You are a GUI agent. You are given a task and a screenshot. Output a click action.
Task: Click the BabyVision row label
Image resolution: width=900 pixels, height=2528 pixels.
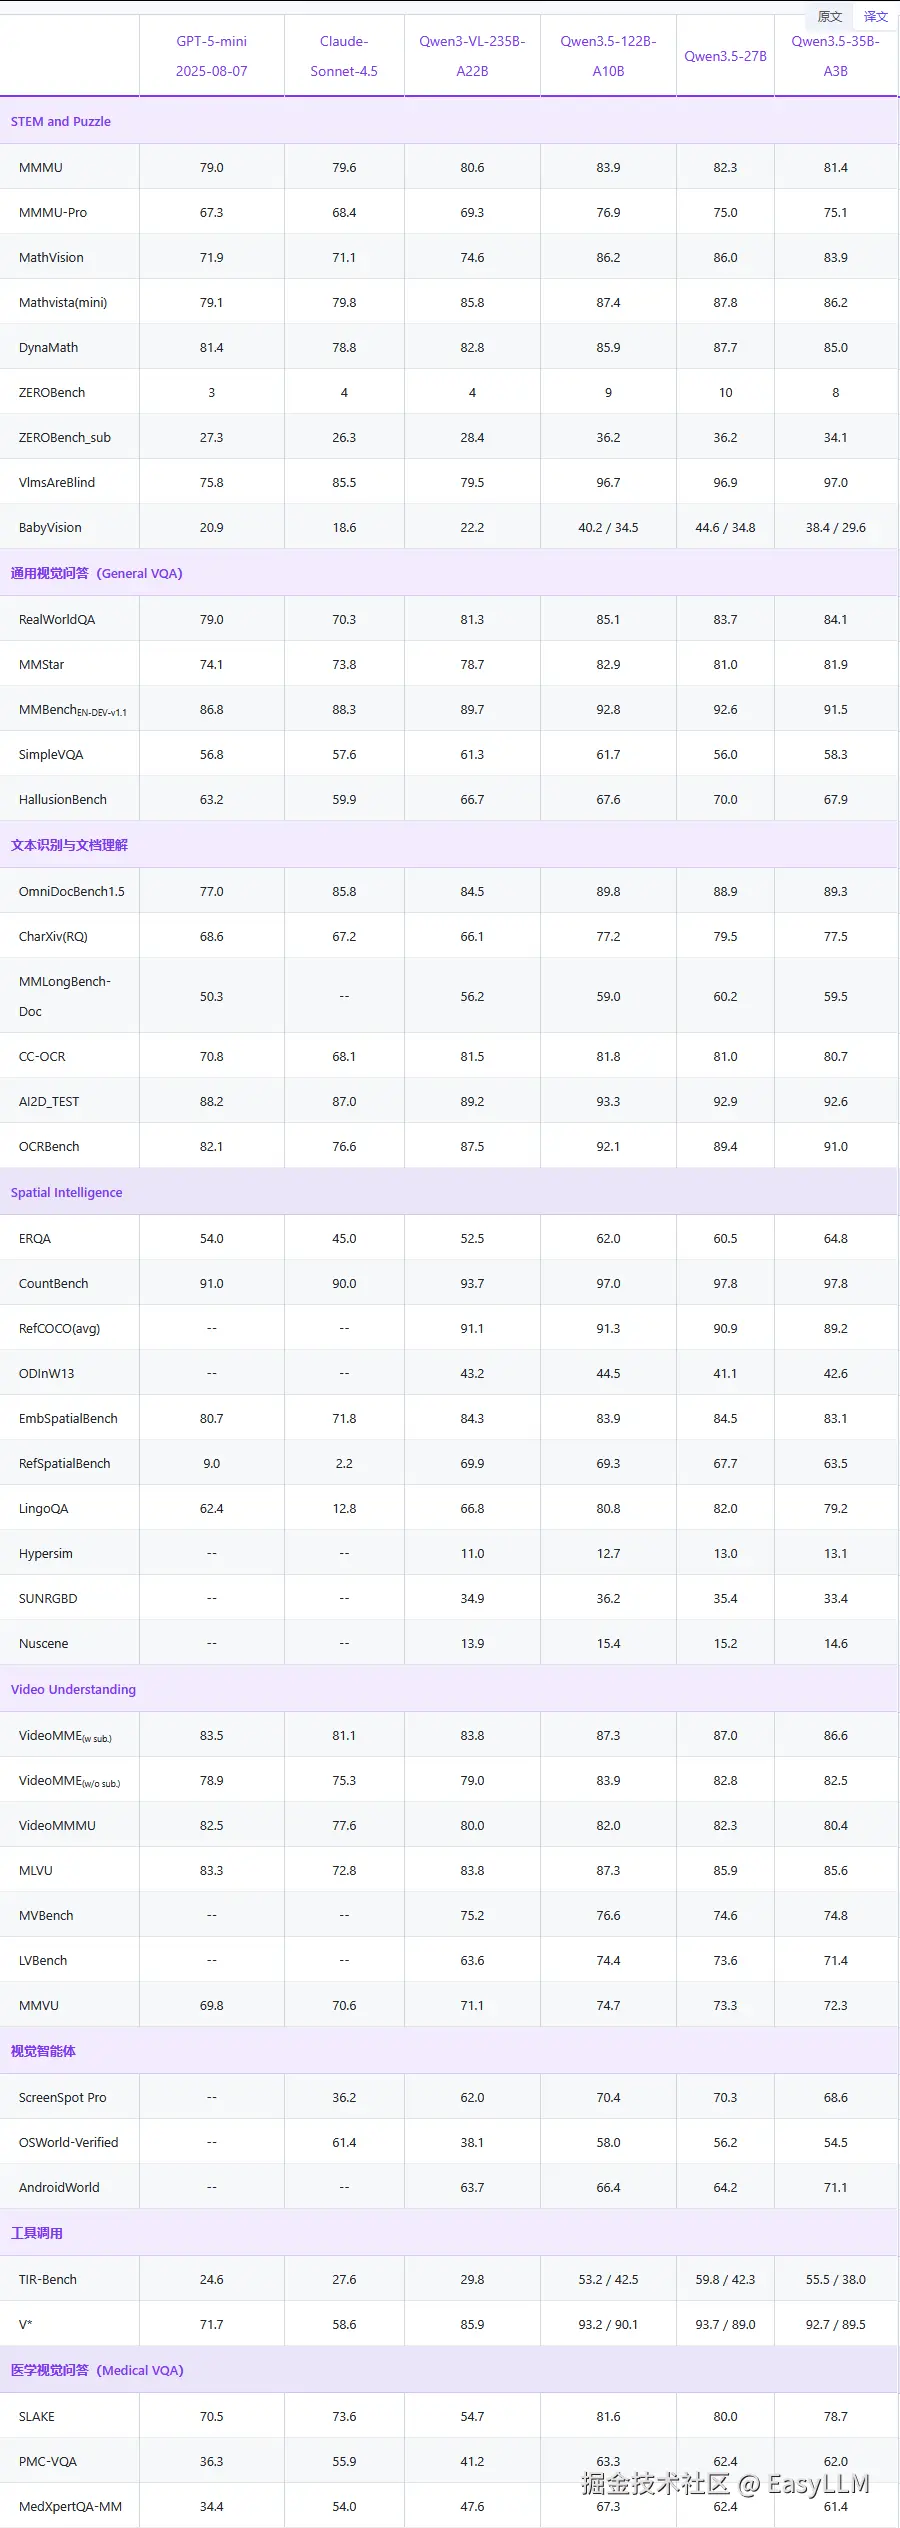pos(50,527)
